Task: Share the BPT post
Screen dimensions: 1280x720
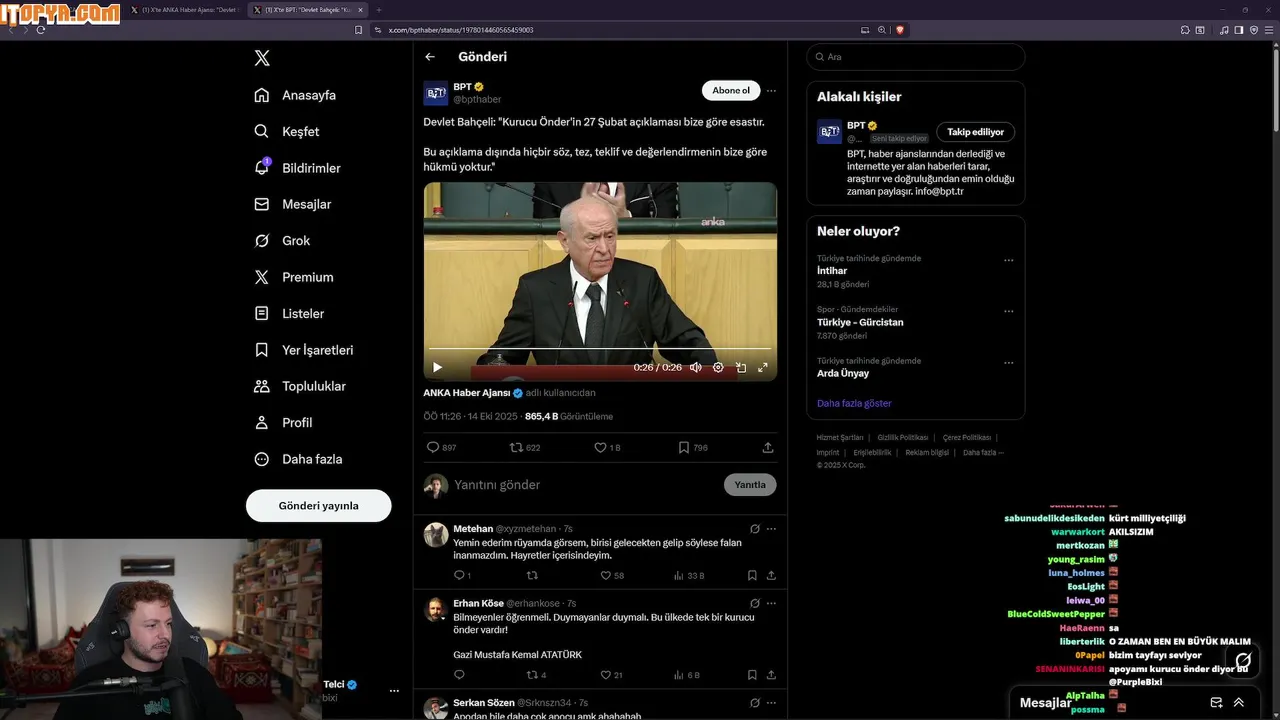Action: pos(768,447)
